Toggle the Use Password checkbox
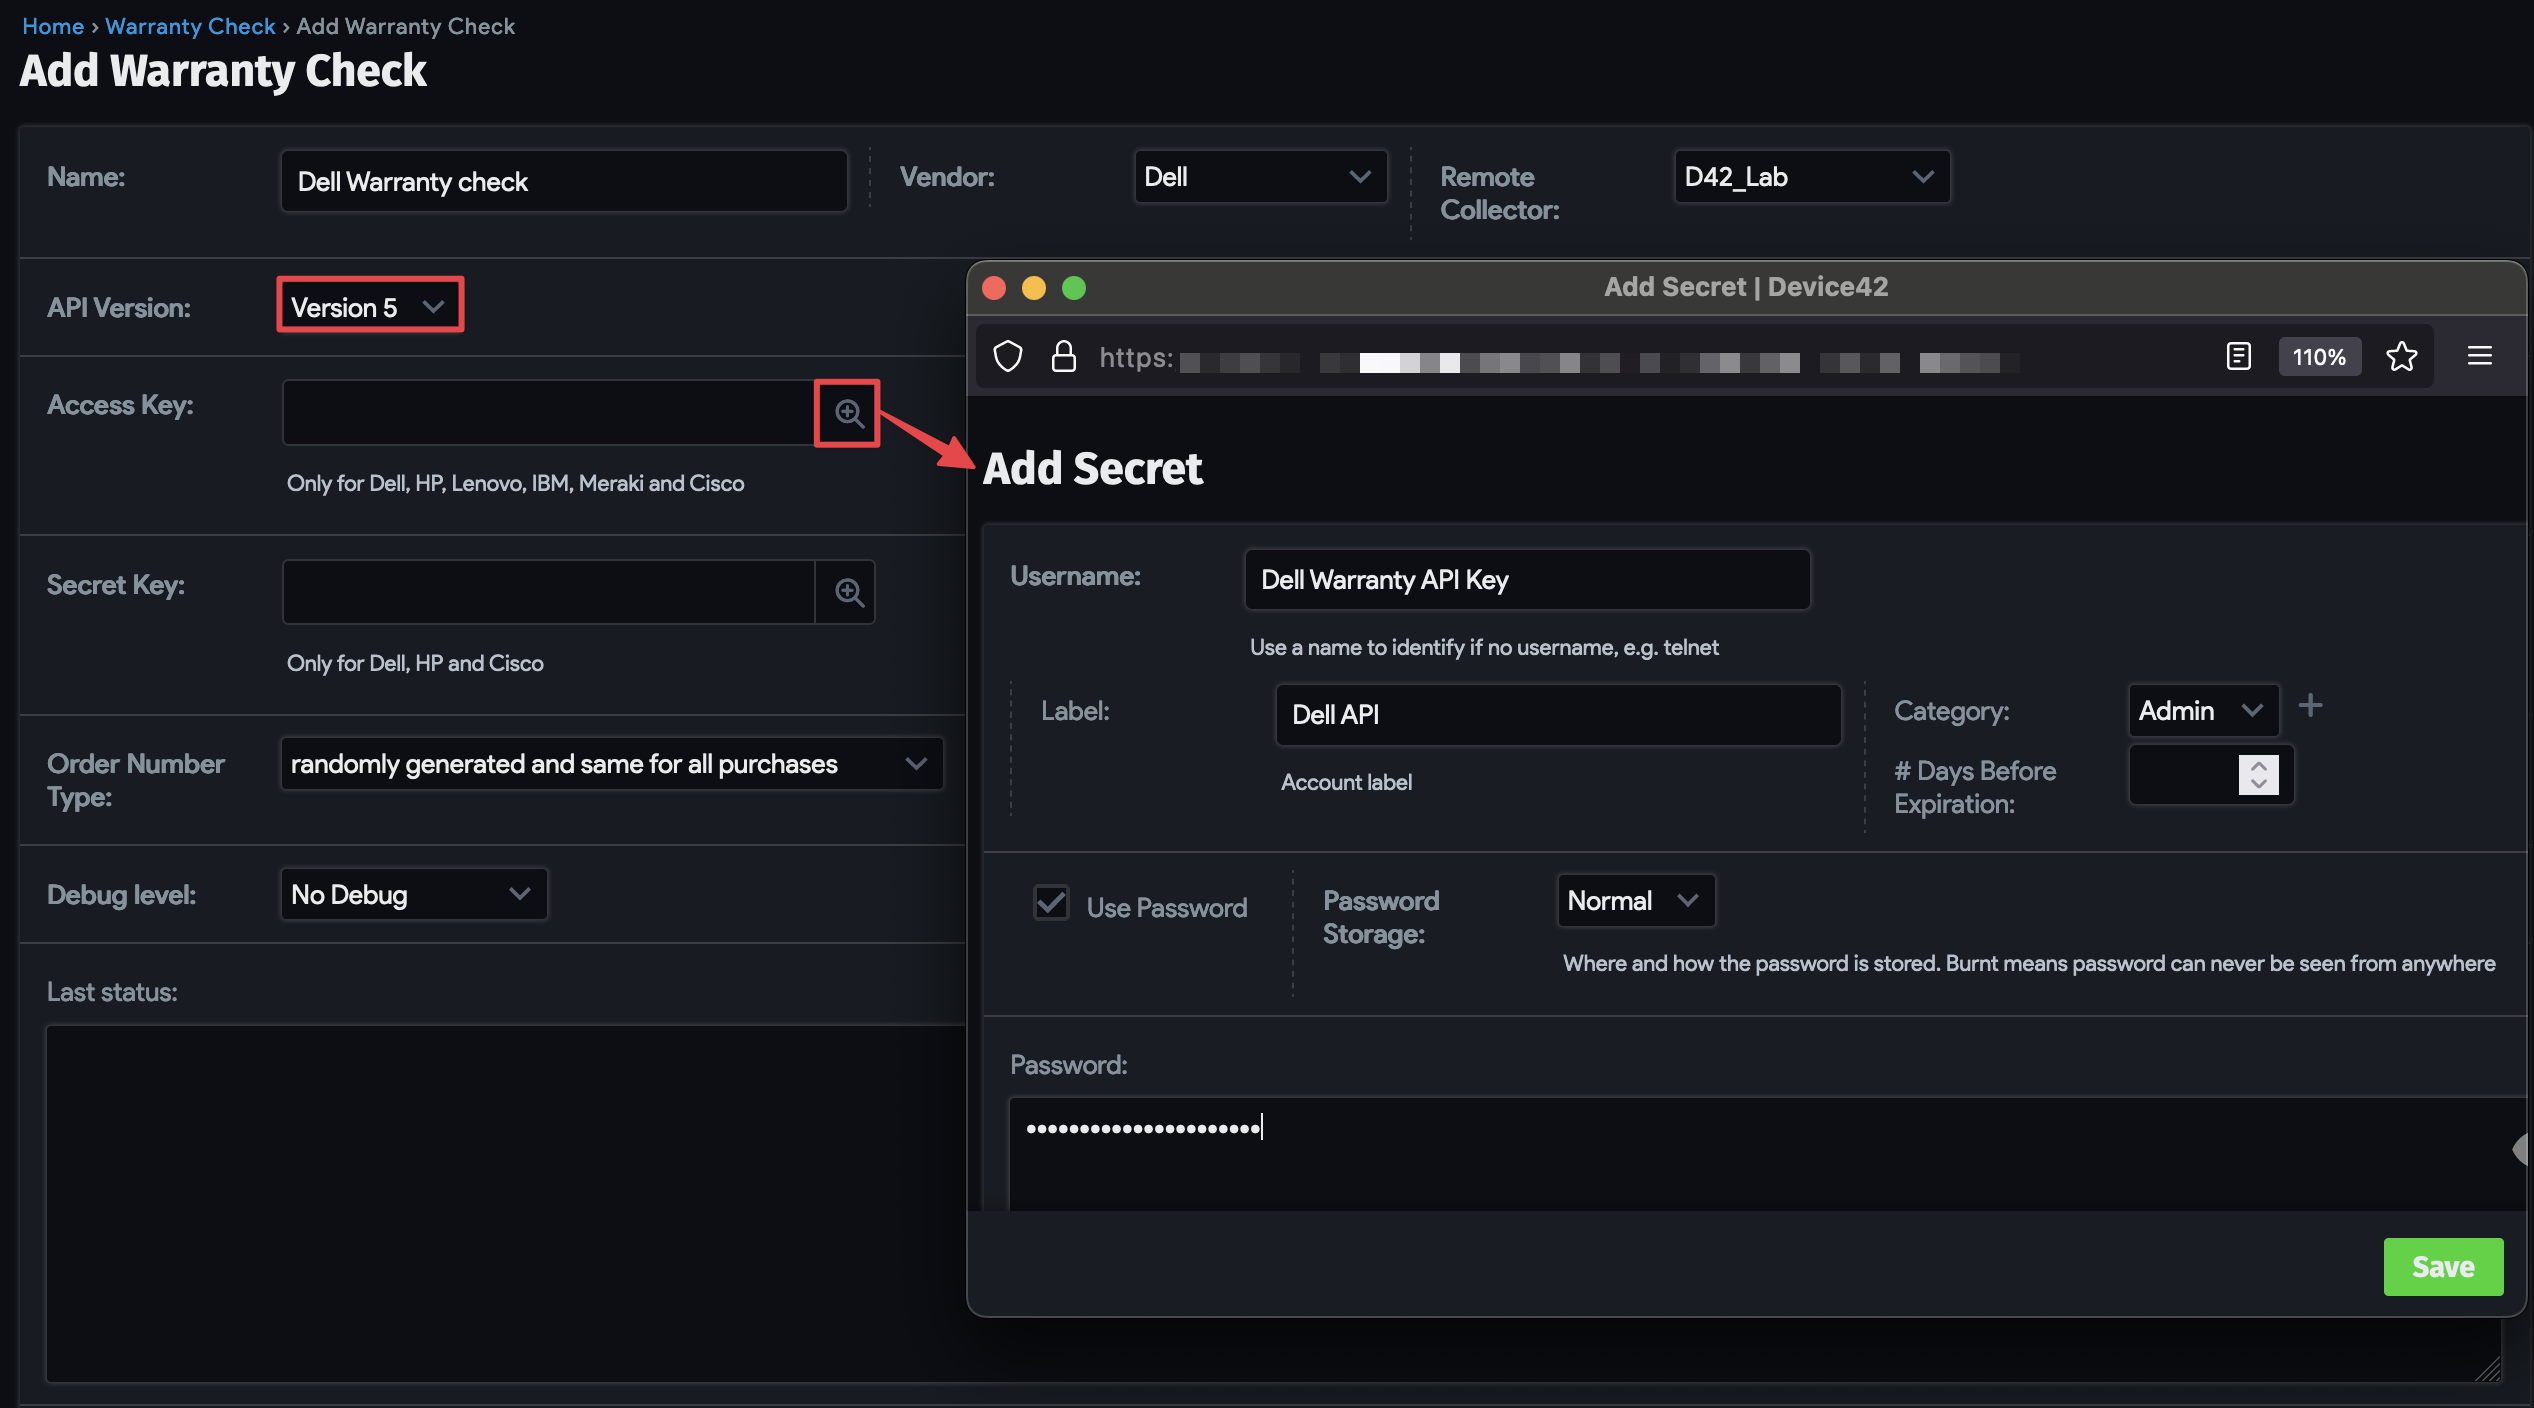The image size is (2534, 1408). click(1051, 904)
